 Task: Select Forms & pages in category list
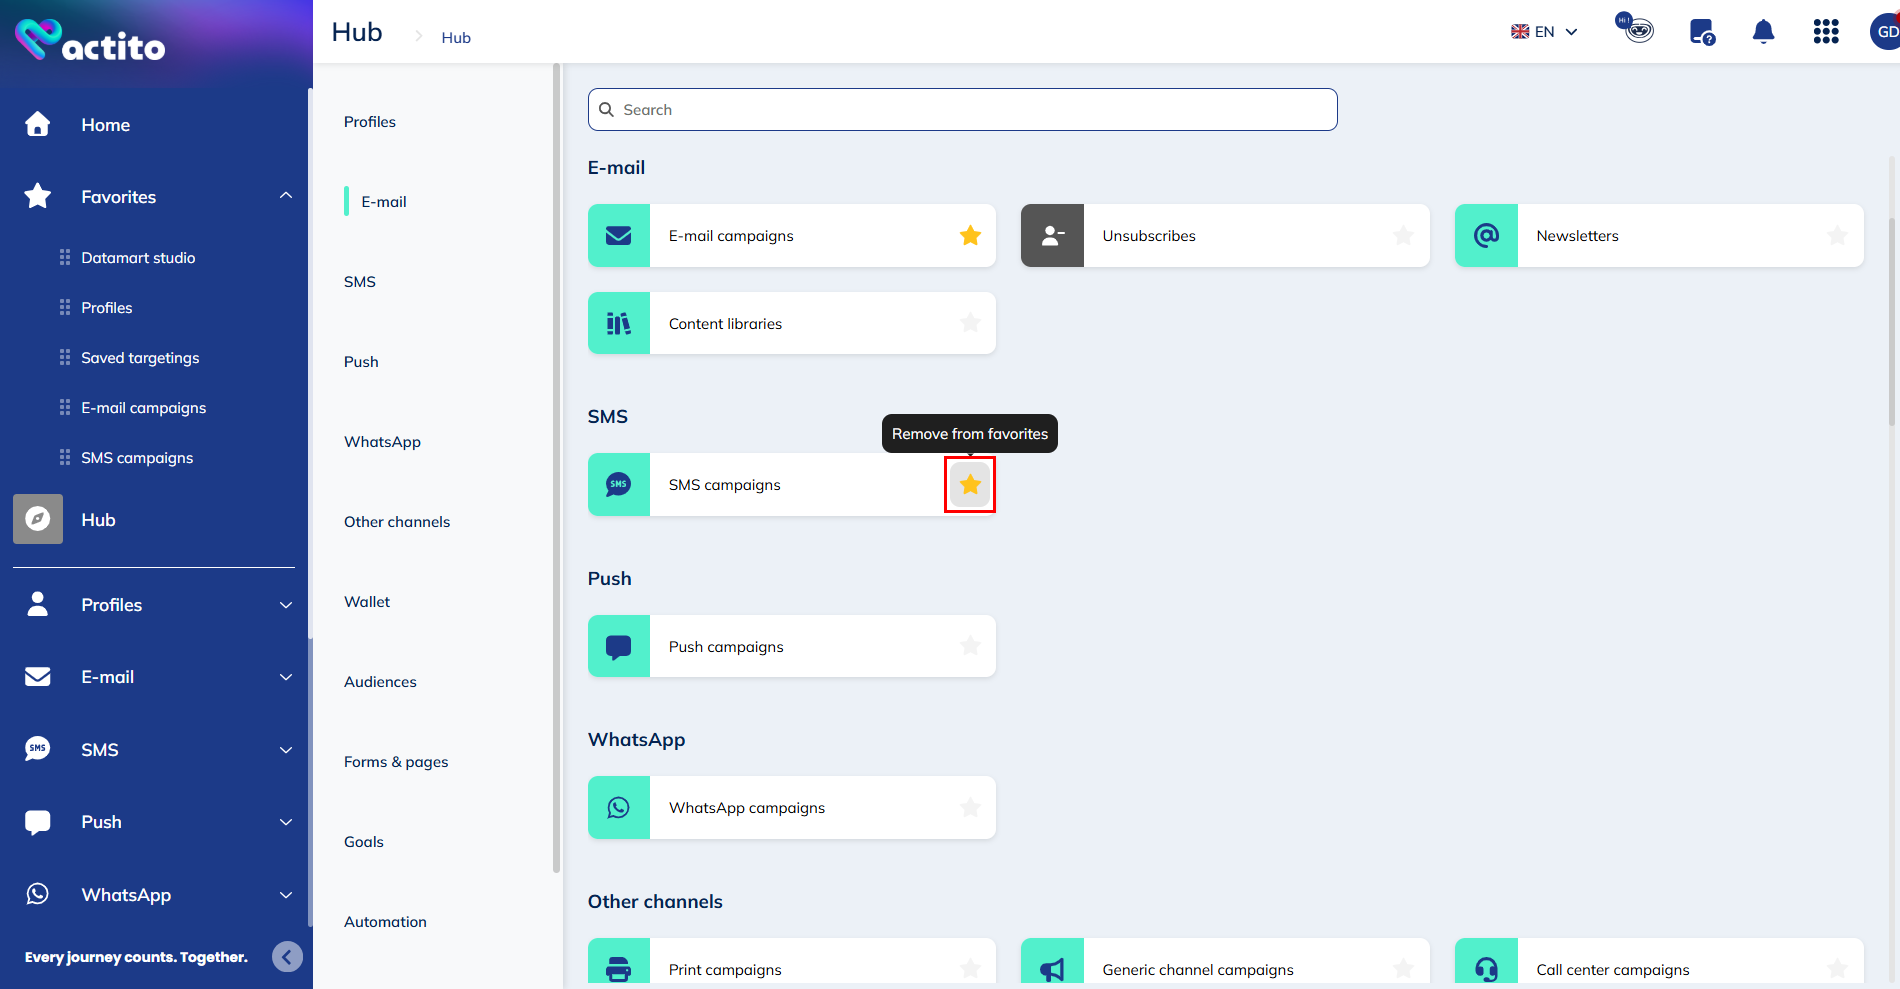click(x=396, y=762)
